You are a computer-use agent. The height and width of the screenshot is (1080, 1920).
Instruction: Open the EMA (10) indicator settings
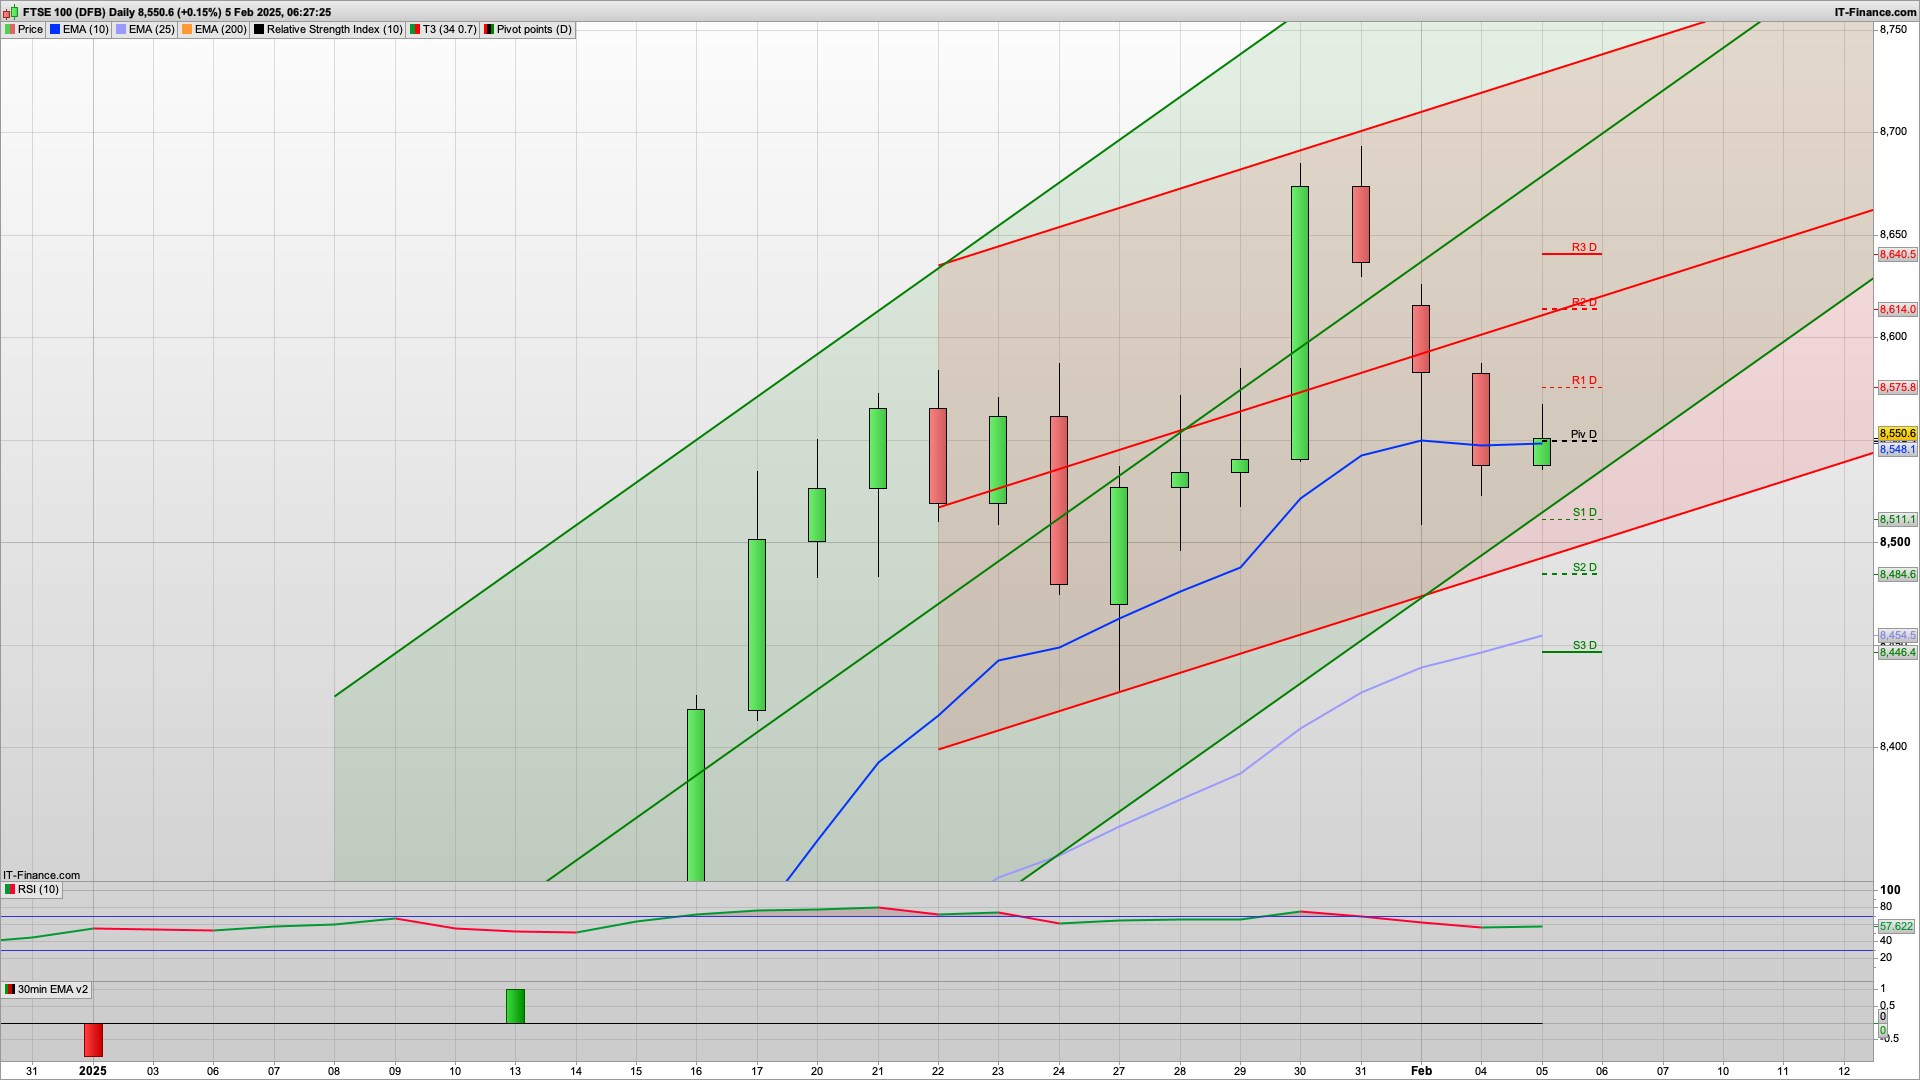pyautogui.click(x=80, y=30)
